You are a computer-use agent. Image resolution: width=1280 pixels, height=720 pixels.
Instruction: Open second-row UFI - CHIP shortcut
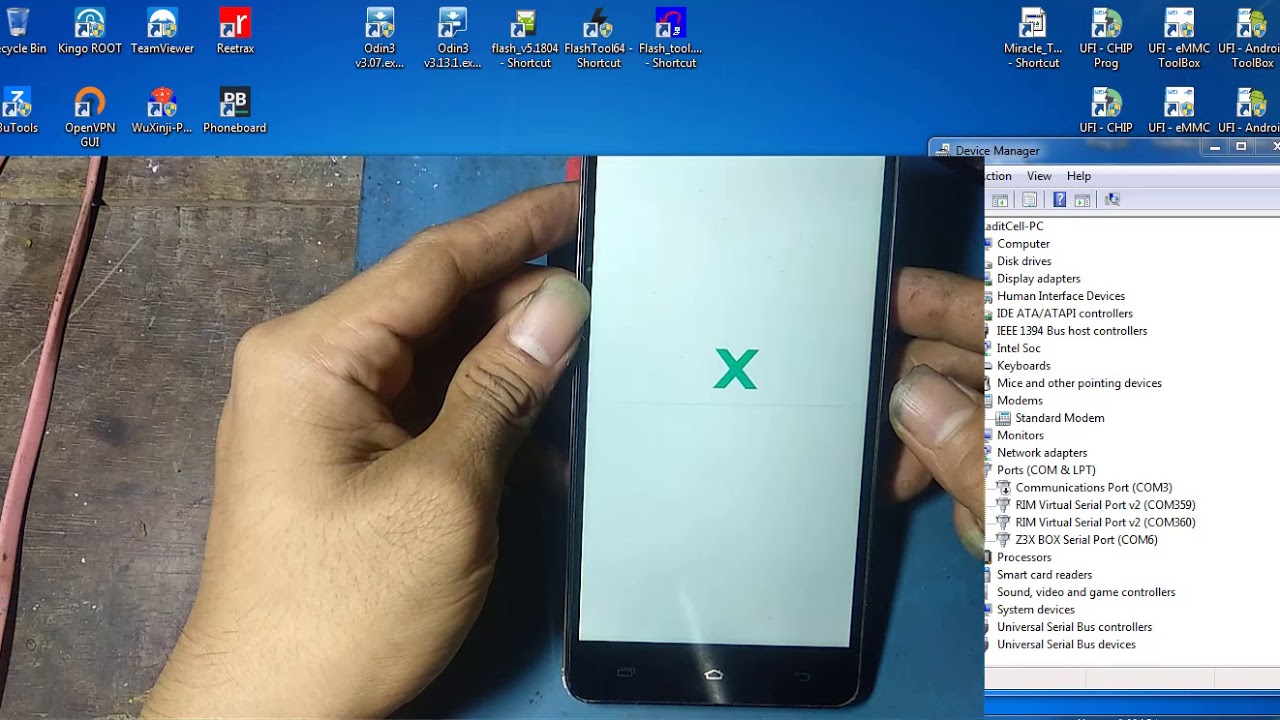(1106, 110)
